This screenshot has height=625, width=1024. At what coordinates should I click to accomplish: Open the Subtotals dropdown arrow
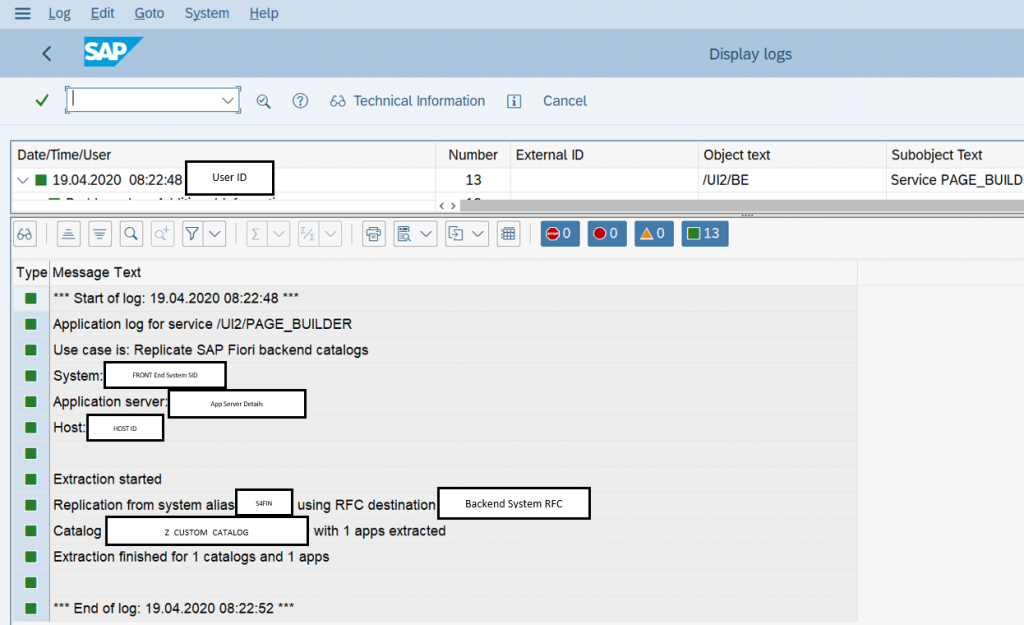[x=330, y=234]
